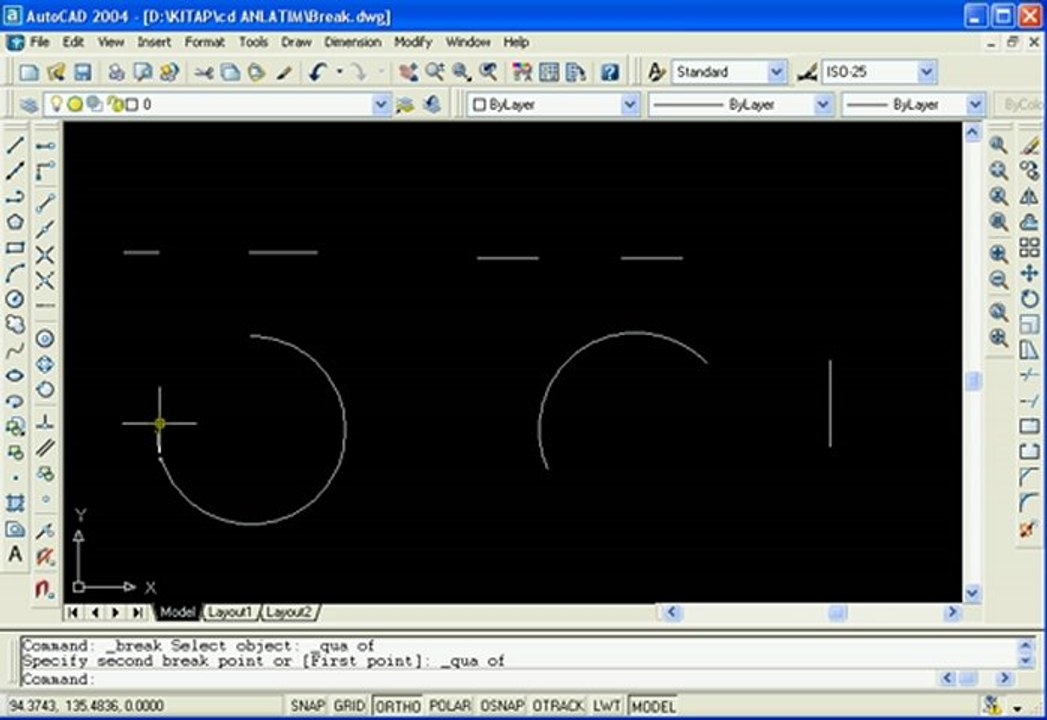Click the Match Properties brush icon
Viewport: 1047px width, 720px height.
[285, 71]
